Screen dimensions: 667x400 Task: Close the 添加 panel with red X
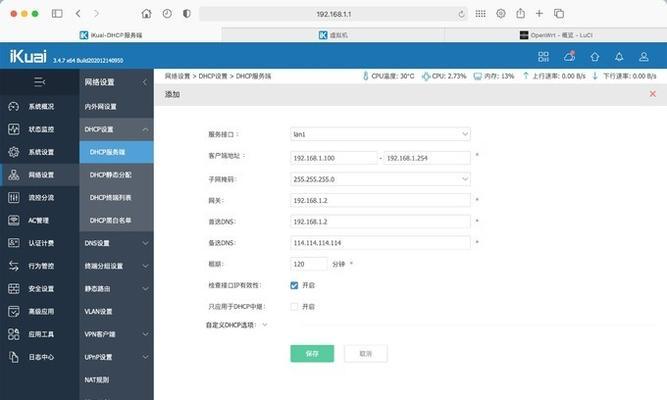(x=653, y=94)
